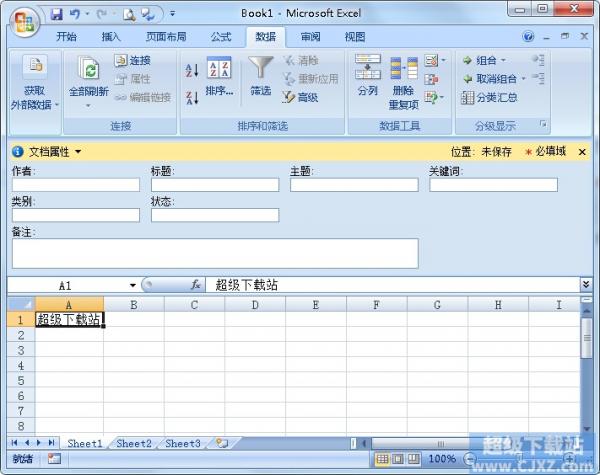Click the Sort Z to A descending icon

tap(192, 98)
